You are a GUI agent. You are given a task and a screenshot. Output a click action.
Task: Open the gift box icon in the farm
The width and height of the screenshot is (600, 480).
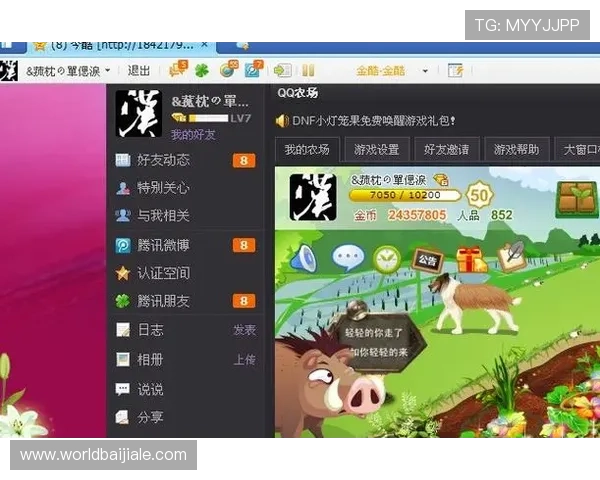point(471,260)
